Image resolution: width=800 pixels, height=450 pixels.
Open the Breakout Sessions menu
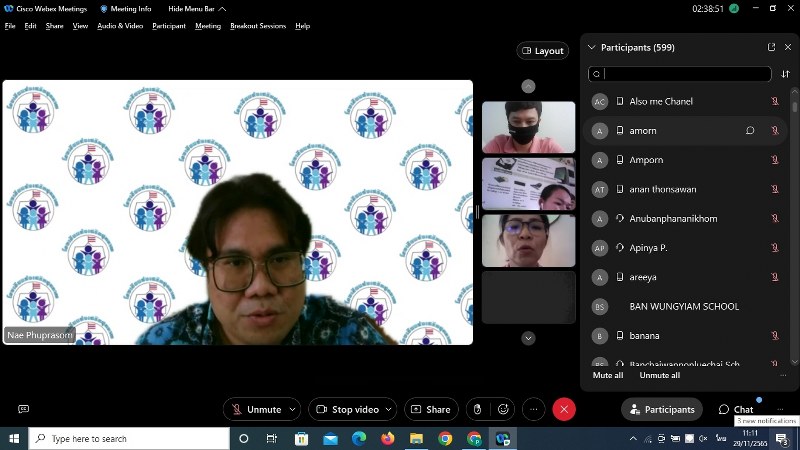pyautogui.click(x=258, y=26)
